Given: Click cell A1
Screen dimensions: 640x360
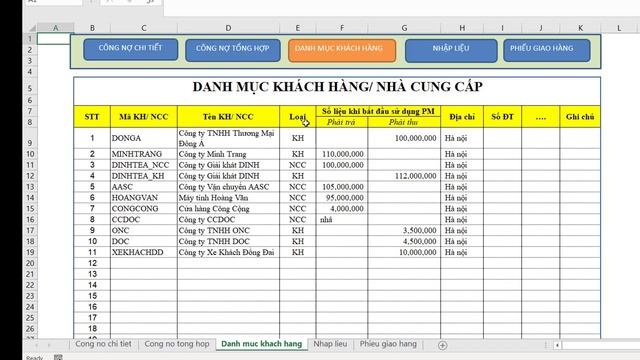Looking at the screenshot, I should coord(56,39).
